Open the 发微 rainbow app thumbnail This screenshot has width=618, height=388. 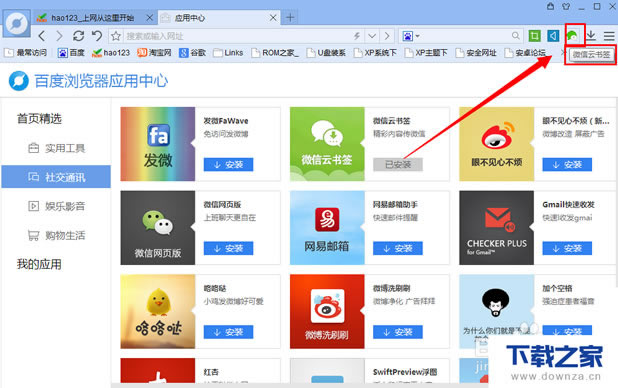pyautogui.click(x=158, y=144)
